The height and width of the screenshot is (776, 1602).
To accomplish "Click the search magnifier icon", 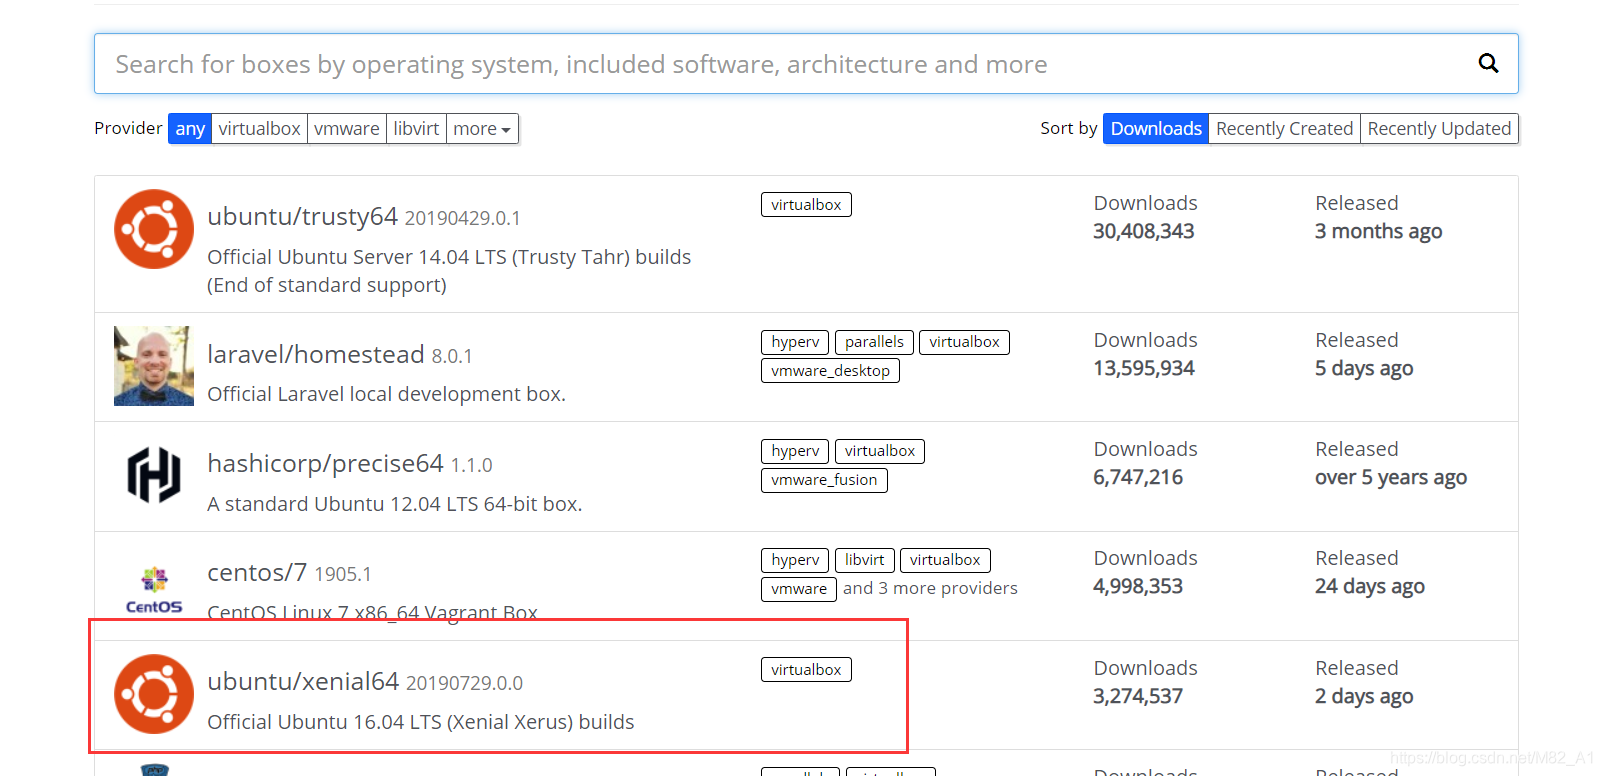I will click(1488, 64).
